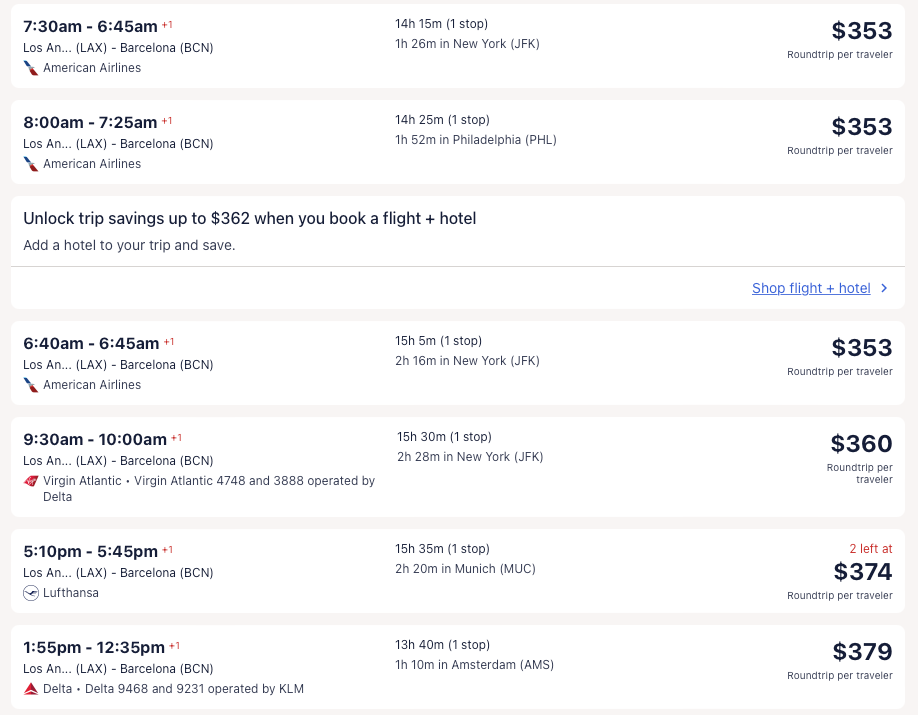Select the 7:30am - 6:45am American flight

coord(90,26)
